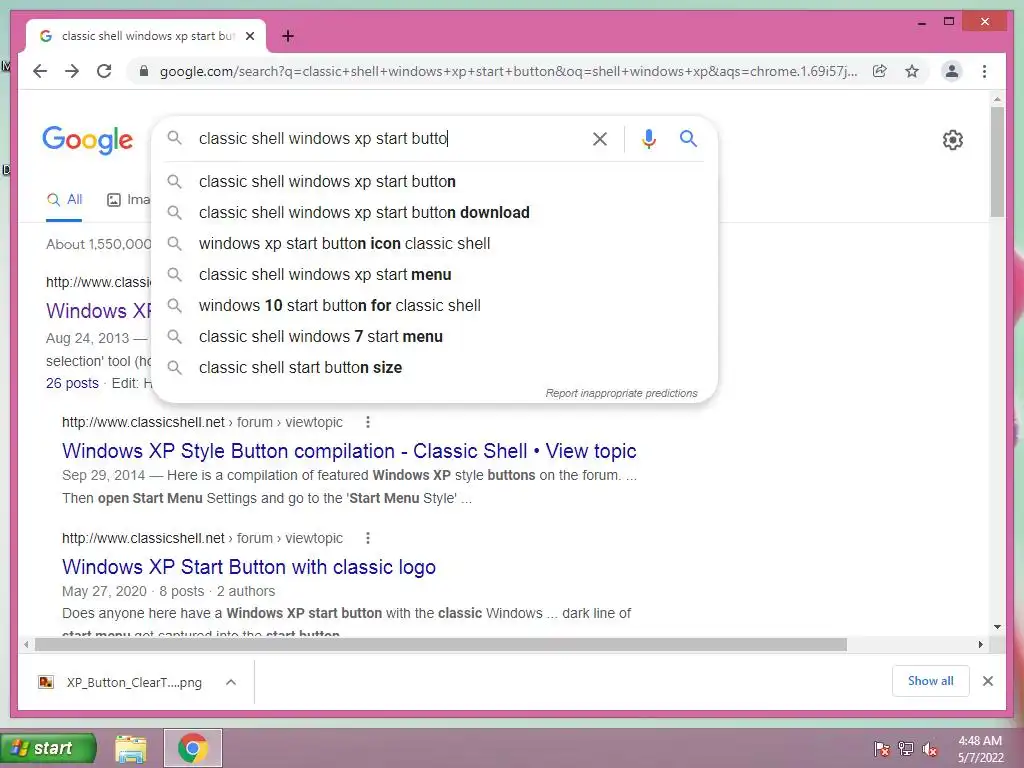Image resolution: width=1024 pixels, height=768 pixels.
Task: Select suggestion 'classic shell windows xp start button'
Action: [x=434, y=182]
